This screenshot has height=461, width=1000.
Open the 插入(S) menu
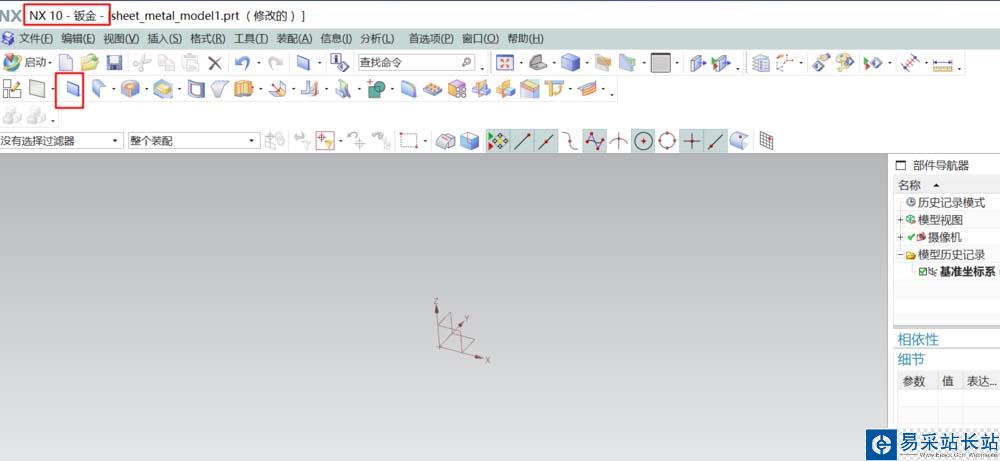point(165,38)
